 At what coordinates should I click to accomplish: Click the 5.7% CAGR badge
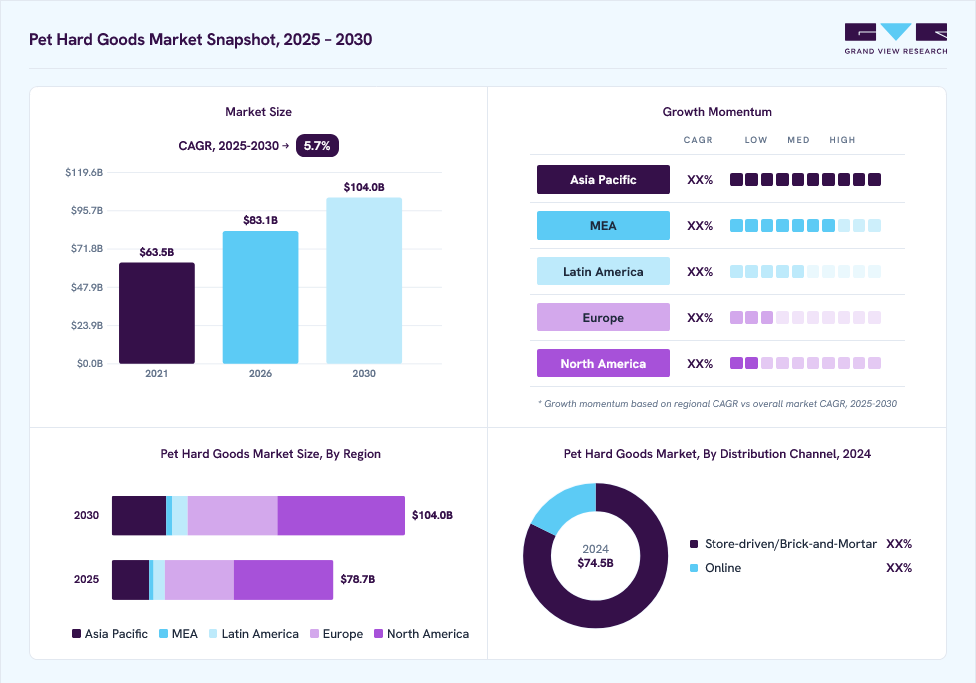pos(317,146)
